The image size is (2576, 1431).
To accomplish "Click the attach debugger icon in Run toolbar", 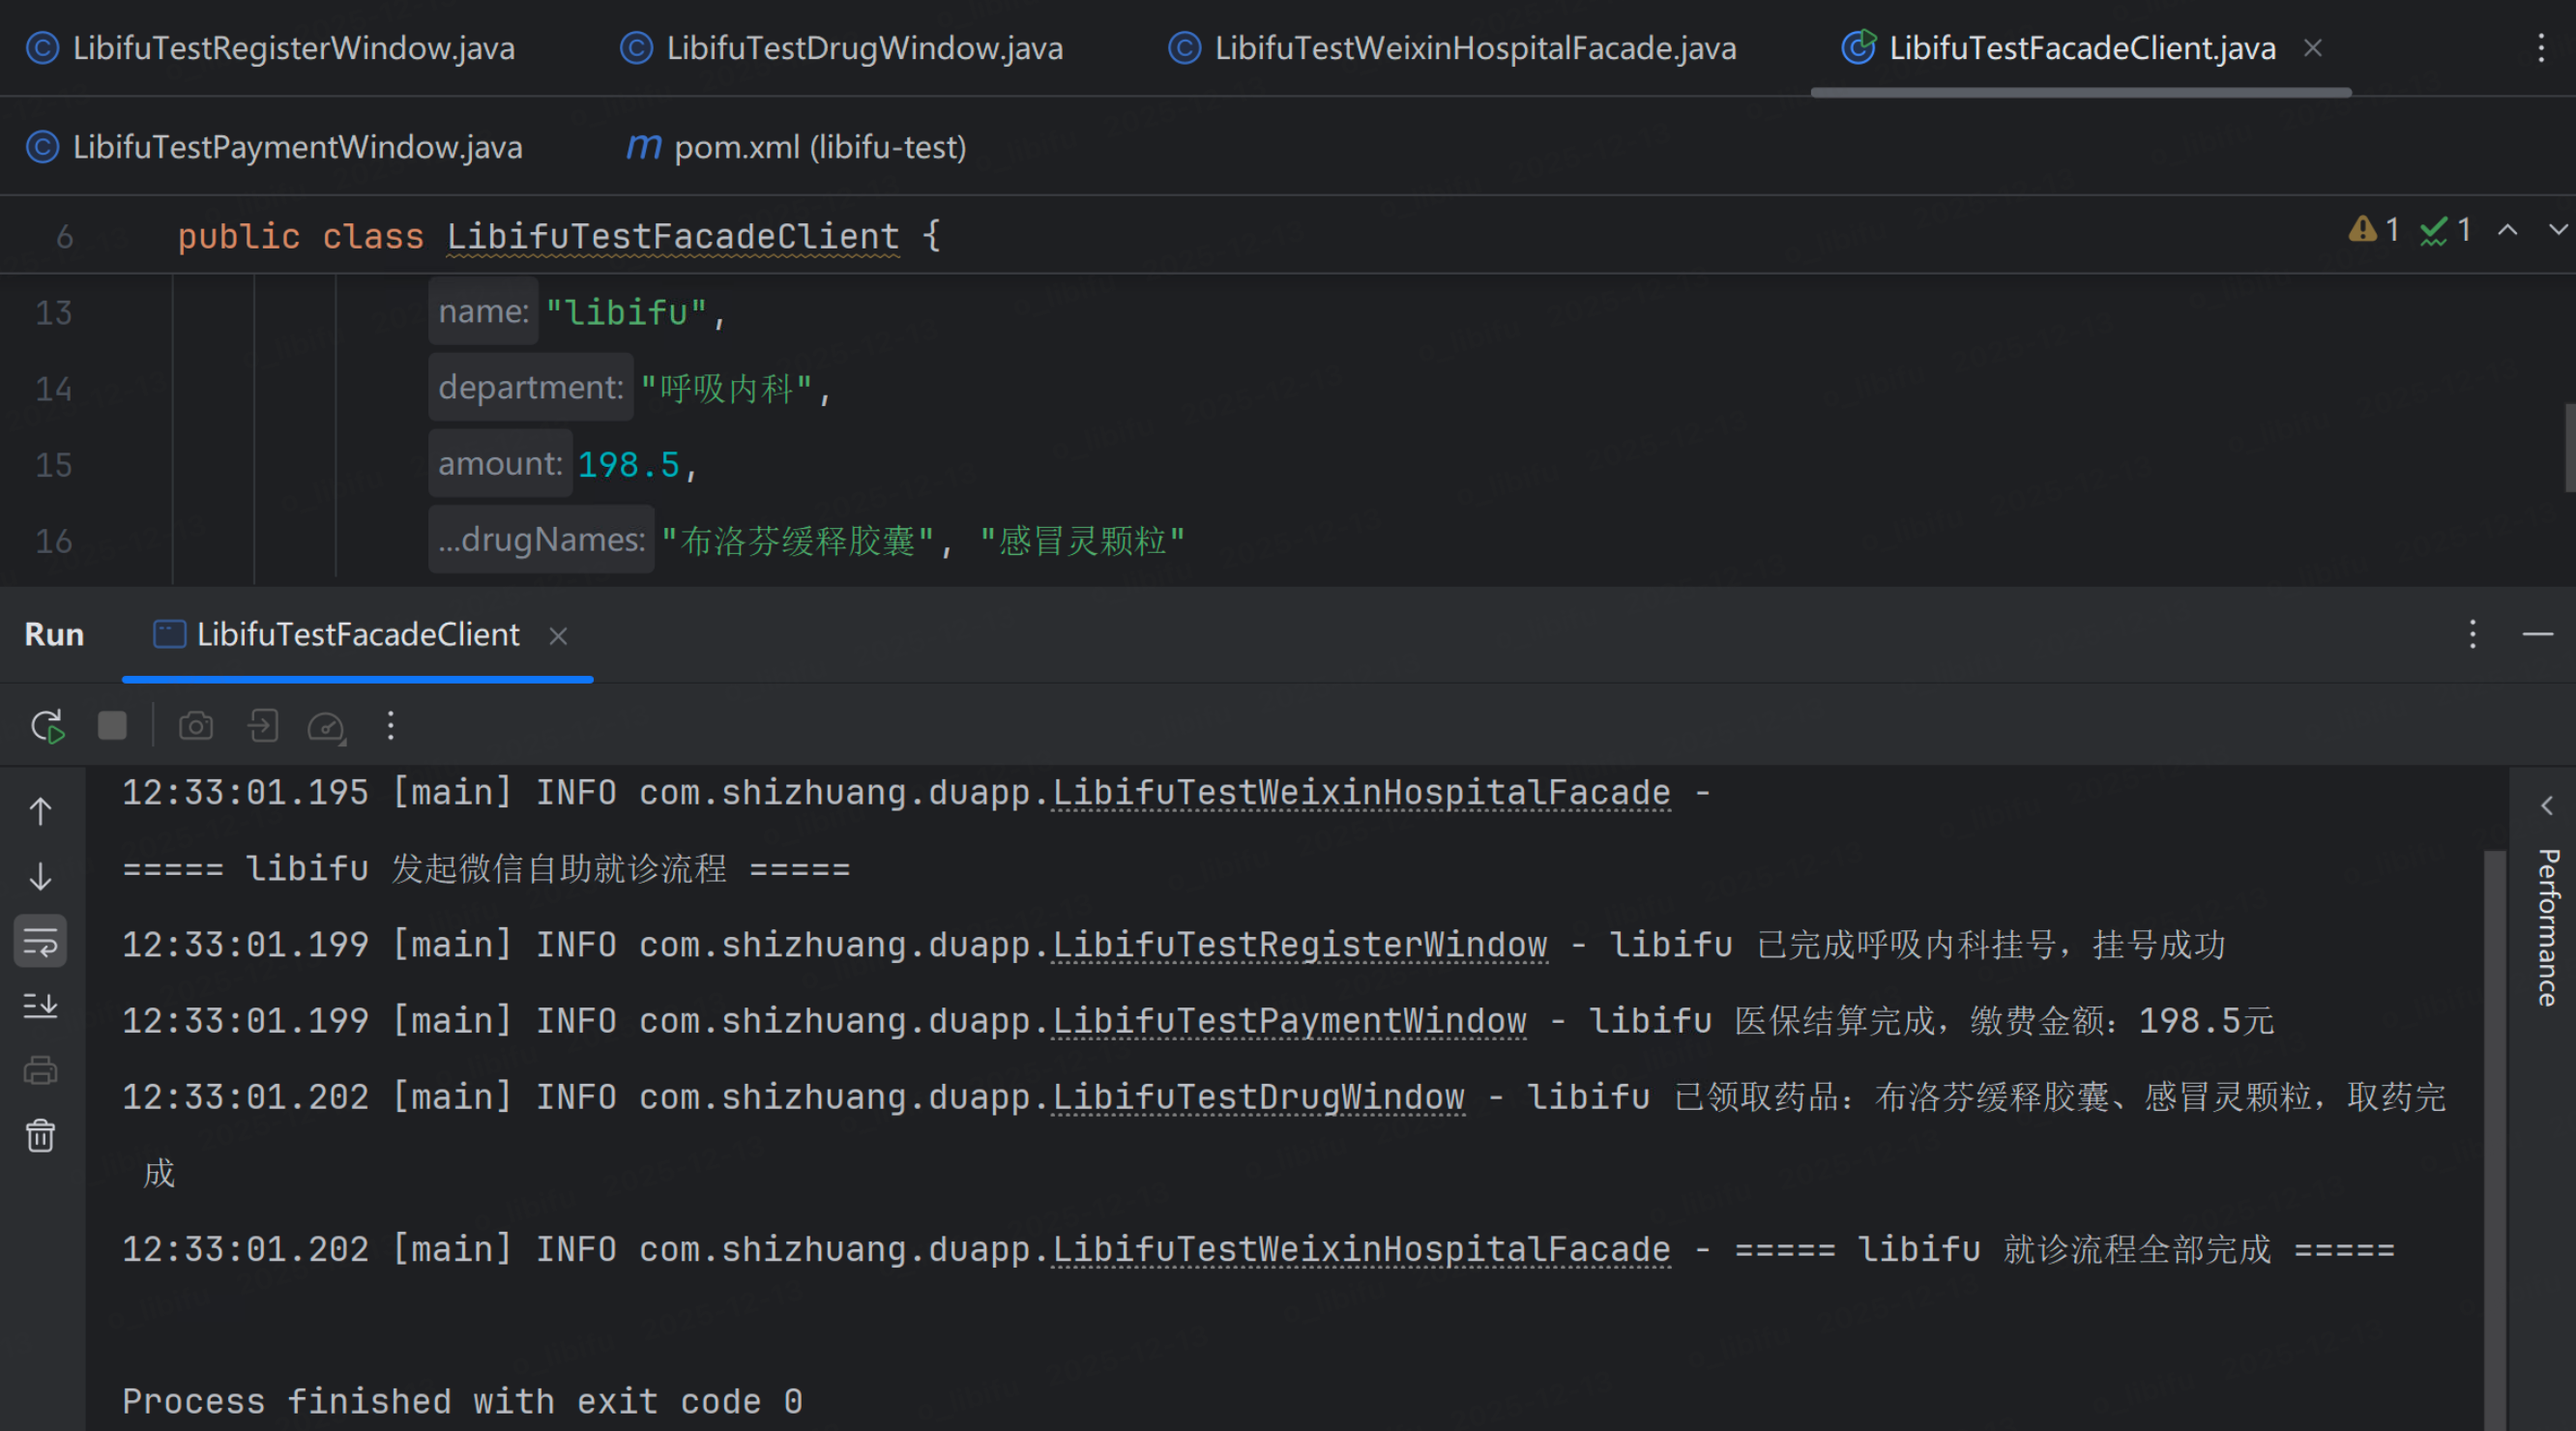I will coord(262,726).
